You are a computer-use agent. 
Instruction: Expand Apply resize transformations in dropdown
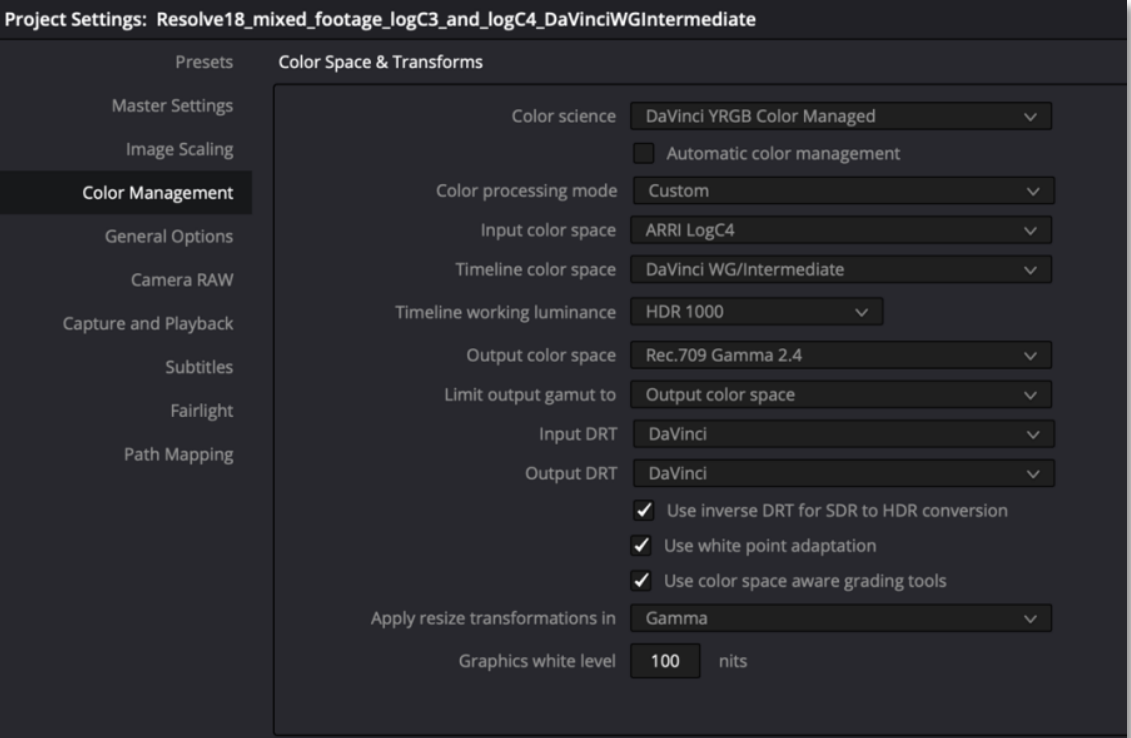[841, 618]
